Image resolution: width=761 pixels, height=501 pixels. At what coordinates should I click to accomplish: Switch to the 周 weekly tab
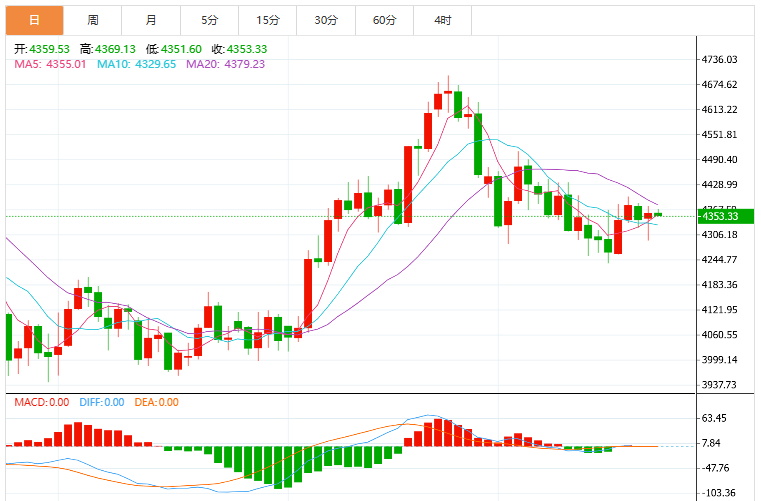point(93,20)
